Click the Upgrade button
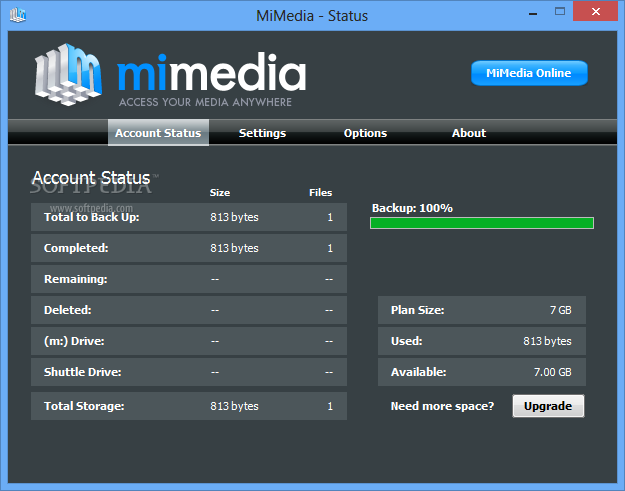 point(548,406)
